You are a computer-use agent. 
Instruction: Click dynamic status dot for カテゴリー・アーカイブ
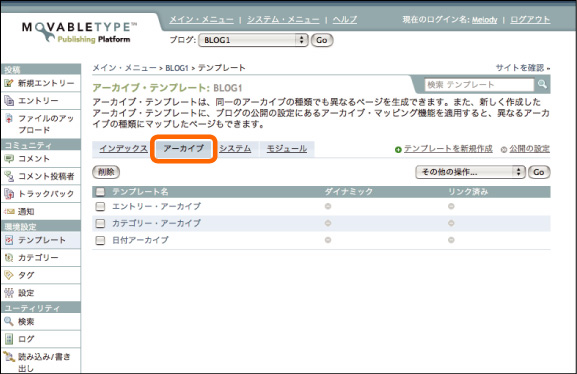tap(328, 223)
